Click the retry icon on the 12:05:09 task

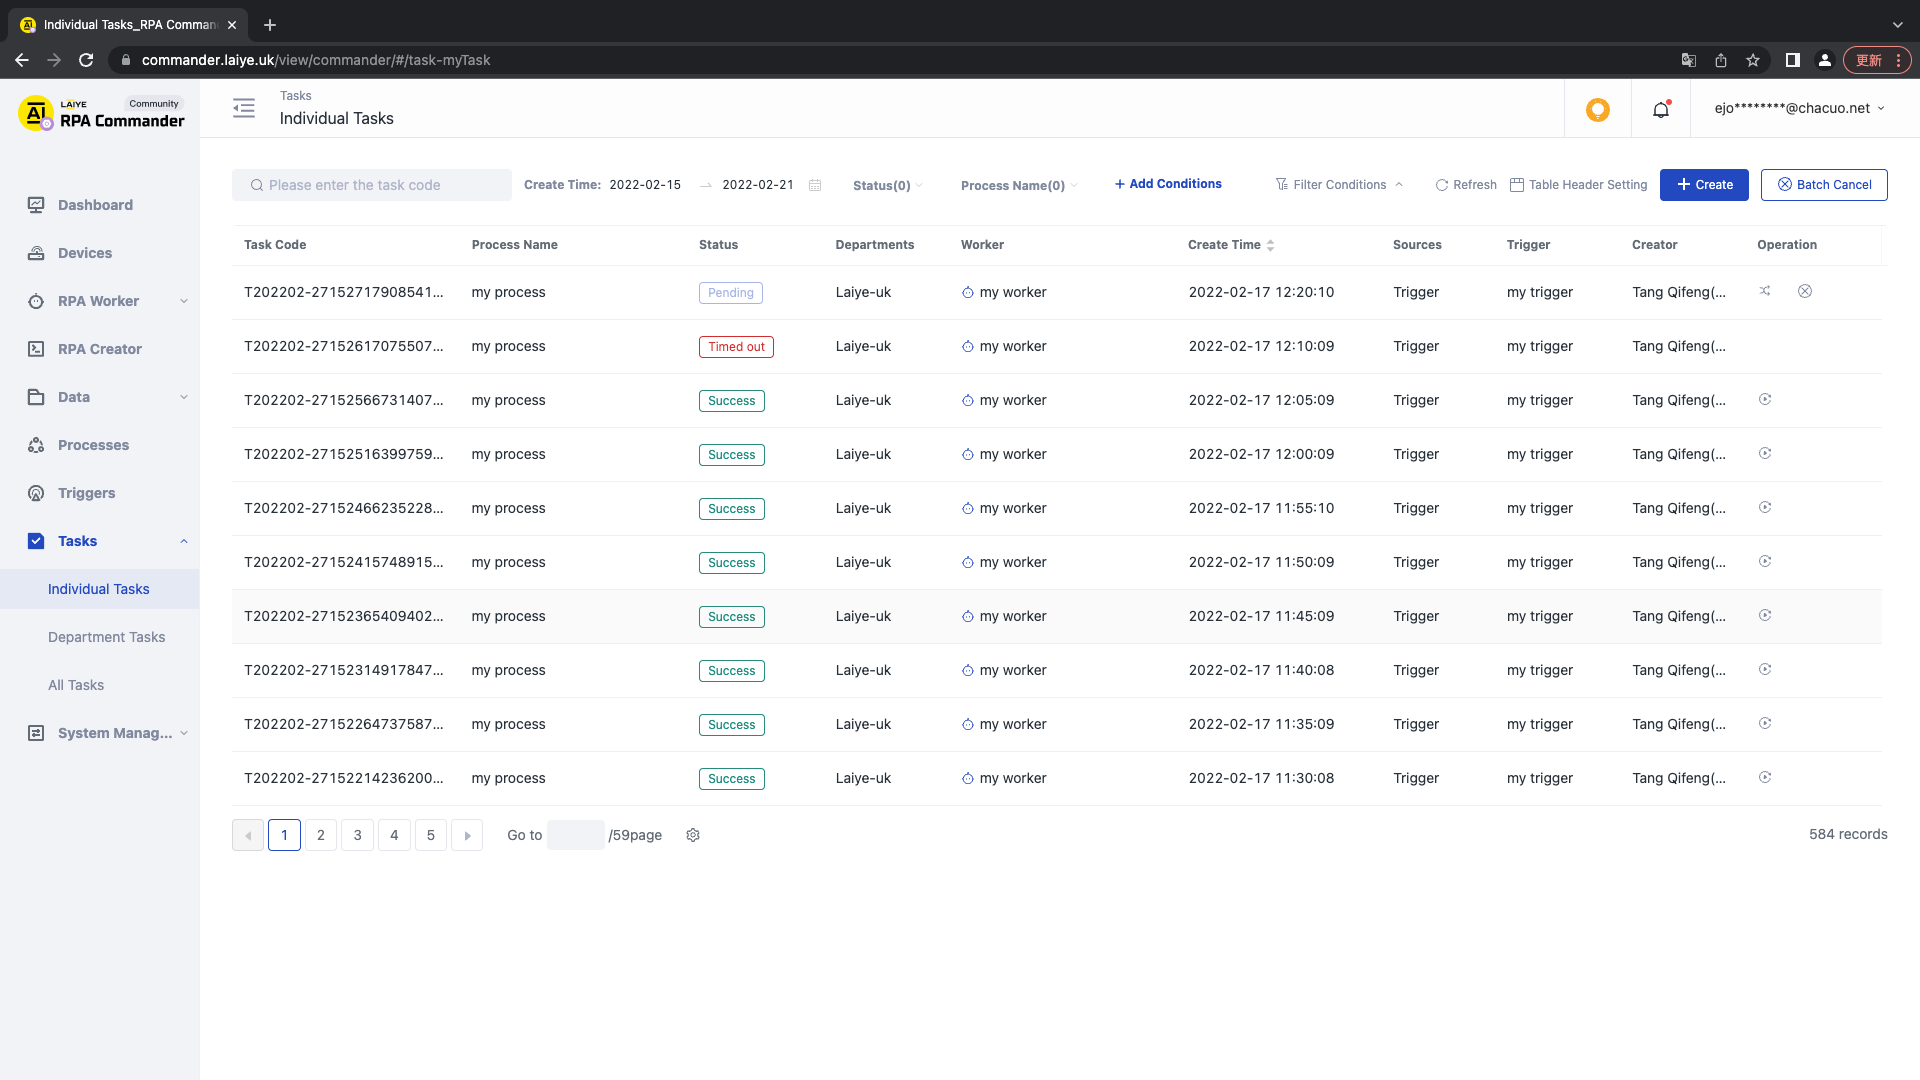[x=1765, y=399]
